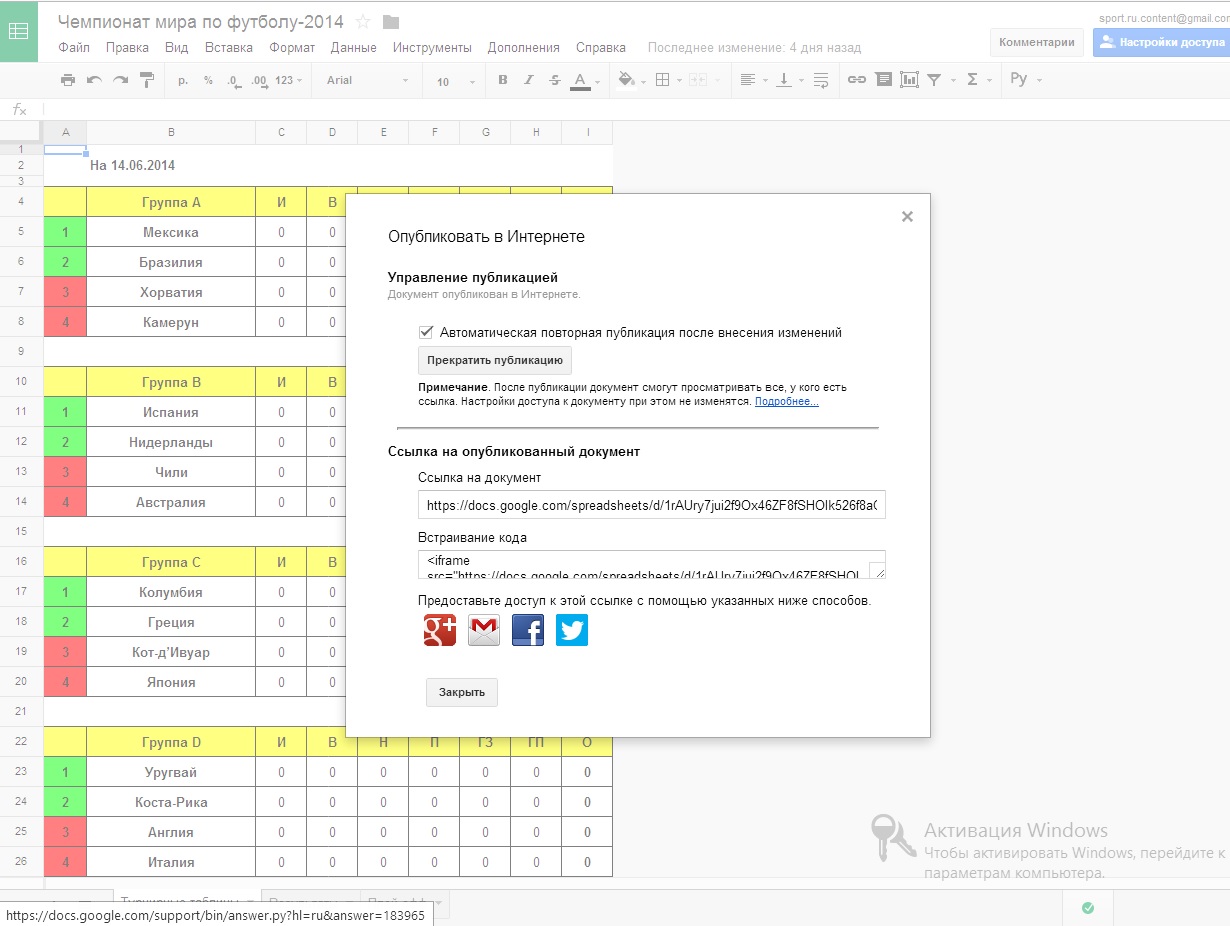Insert a link from the toolbar

point(857,80)
